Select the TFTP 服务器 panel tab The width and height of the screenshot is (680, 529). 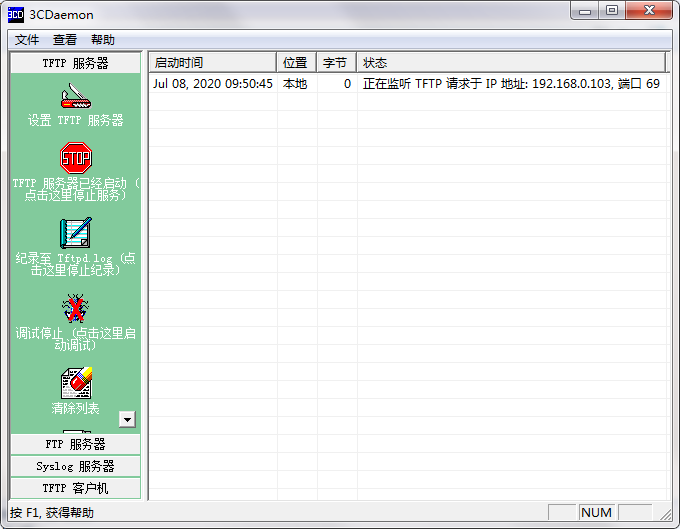pos(75,63)
